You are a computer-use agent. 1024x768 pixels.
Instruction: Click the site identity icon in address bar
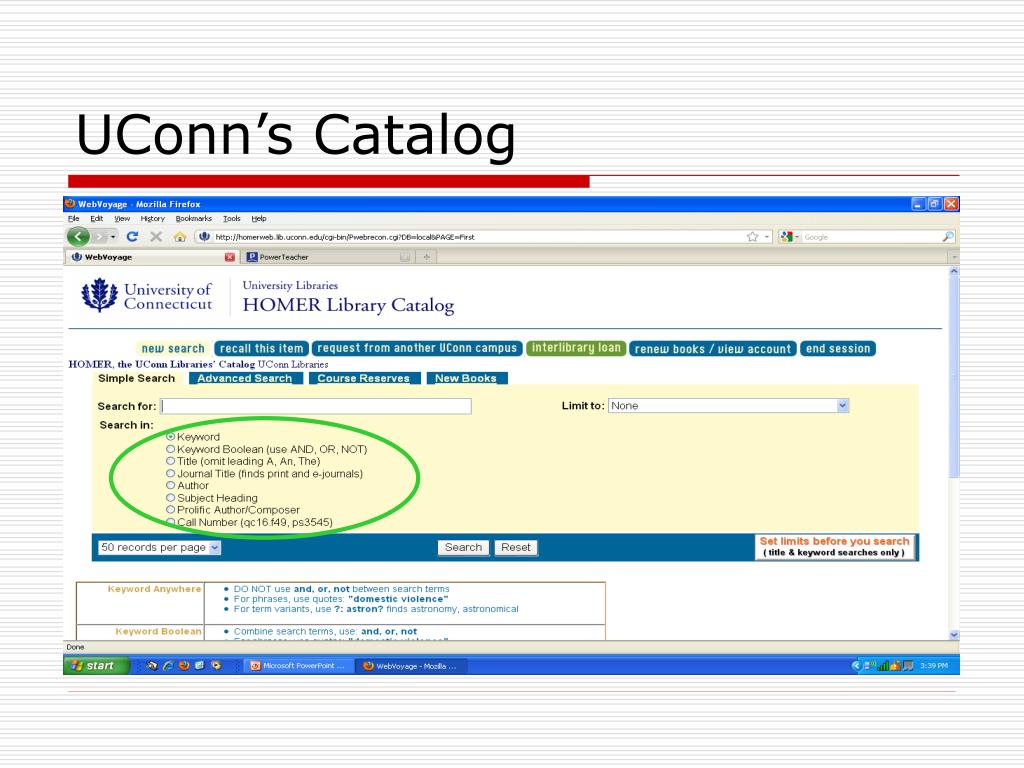[204, 236]
